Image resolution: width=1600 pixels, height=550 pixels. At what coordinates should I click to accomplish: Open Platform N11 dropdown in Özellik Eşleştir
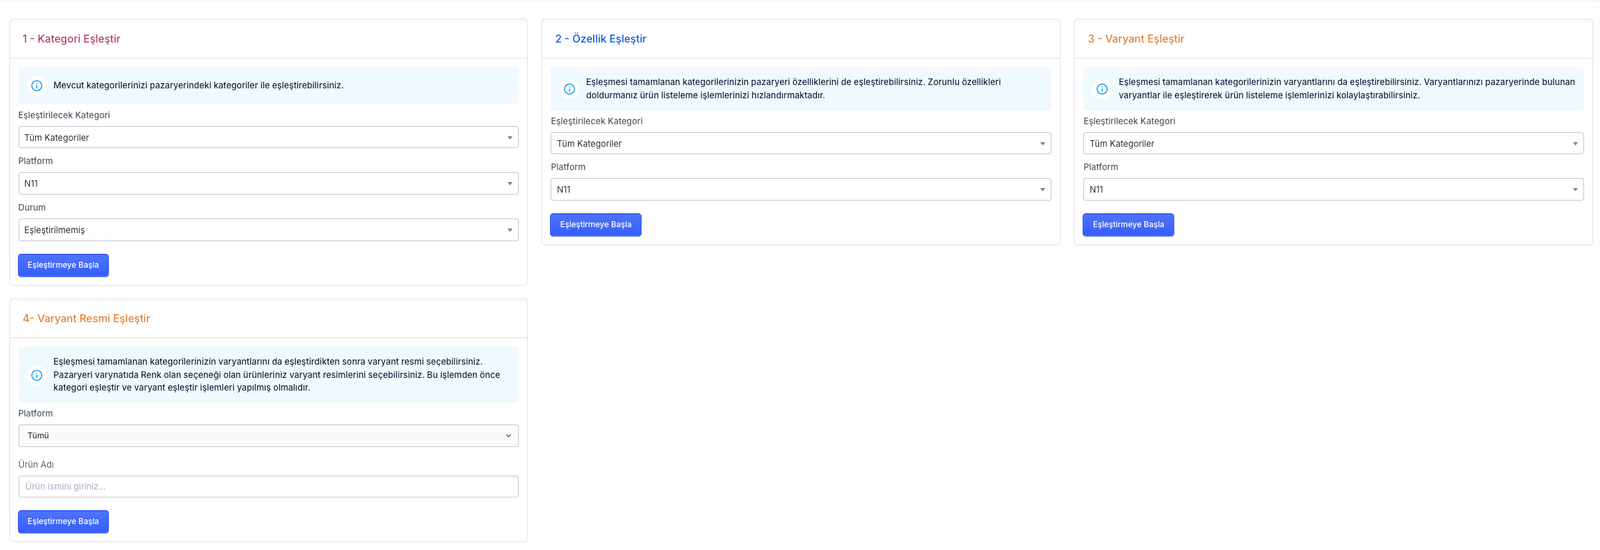pyautogui.click(x=800, y=190)
